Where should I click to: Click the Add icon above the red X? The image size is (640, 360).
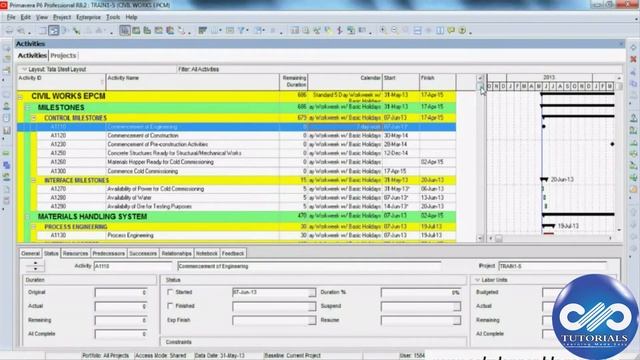[x=633, y=48]
